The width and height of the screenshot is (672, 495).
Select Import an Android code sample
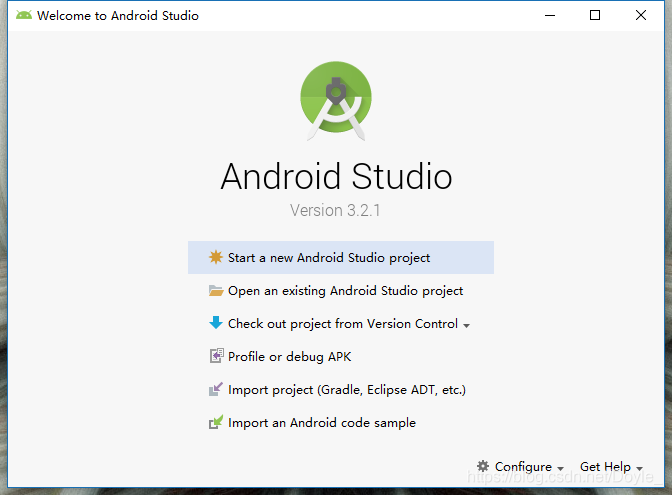click(341, 423)
